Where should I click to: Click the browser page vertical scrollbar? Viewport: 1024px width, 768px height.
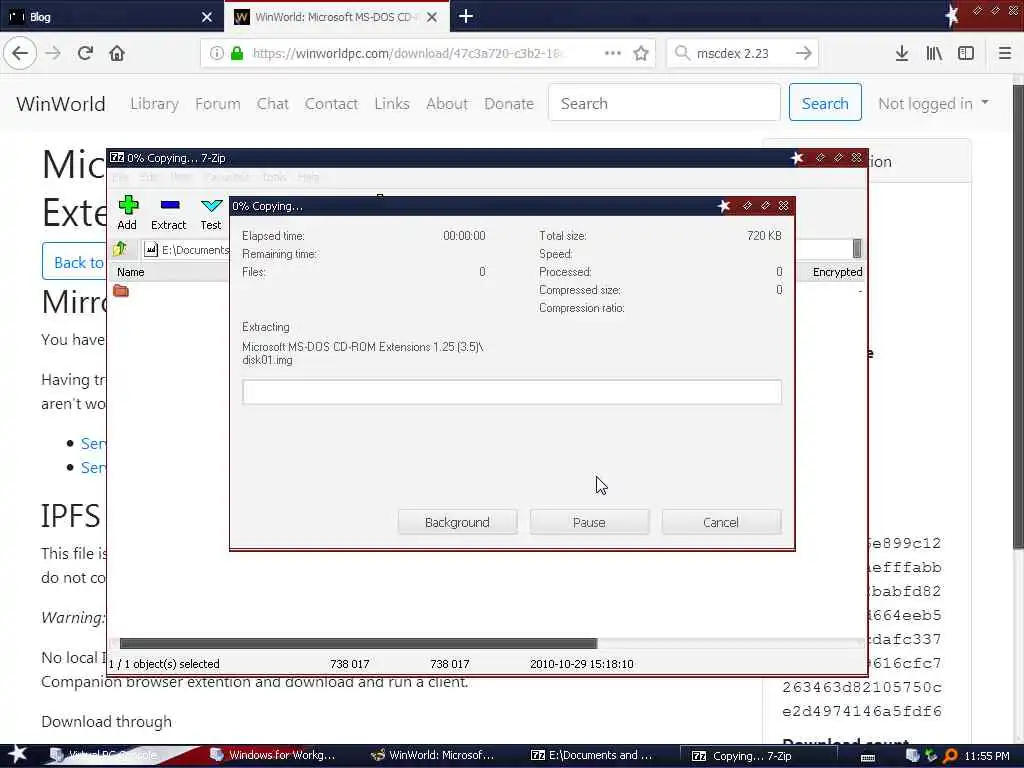click(x=1018, y=317)
